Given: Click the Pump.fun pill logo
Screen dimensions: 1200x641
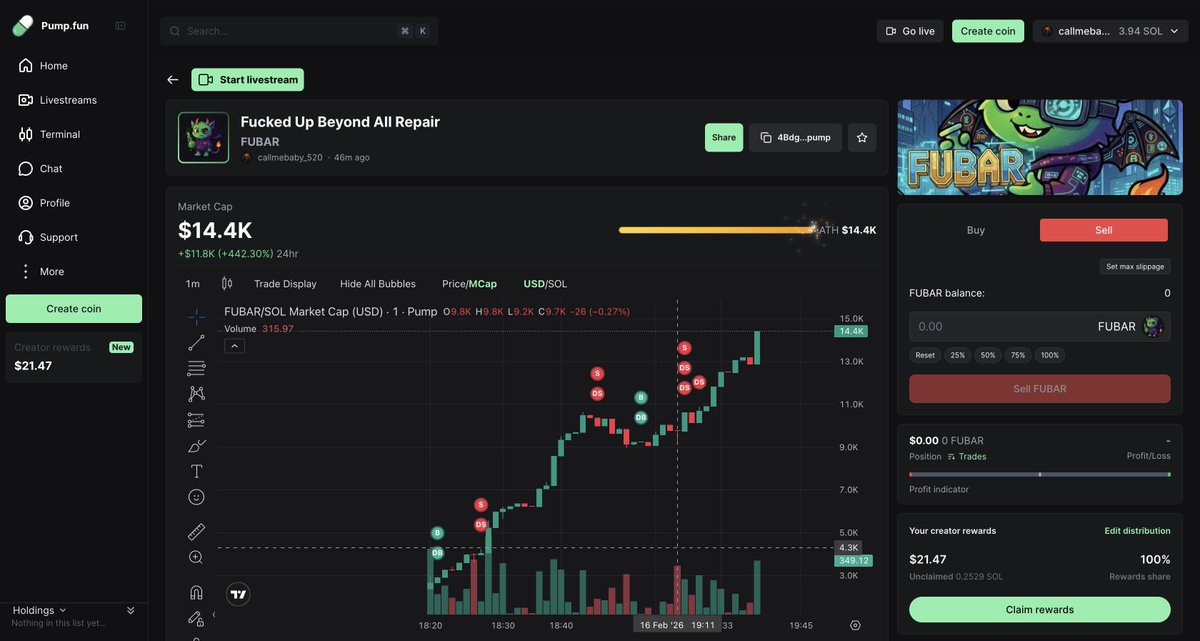Looking at the screenshot, I should coord(23,26).
